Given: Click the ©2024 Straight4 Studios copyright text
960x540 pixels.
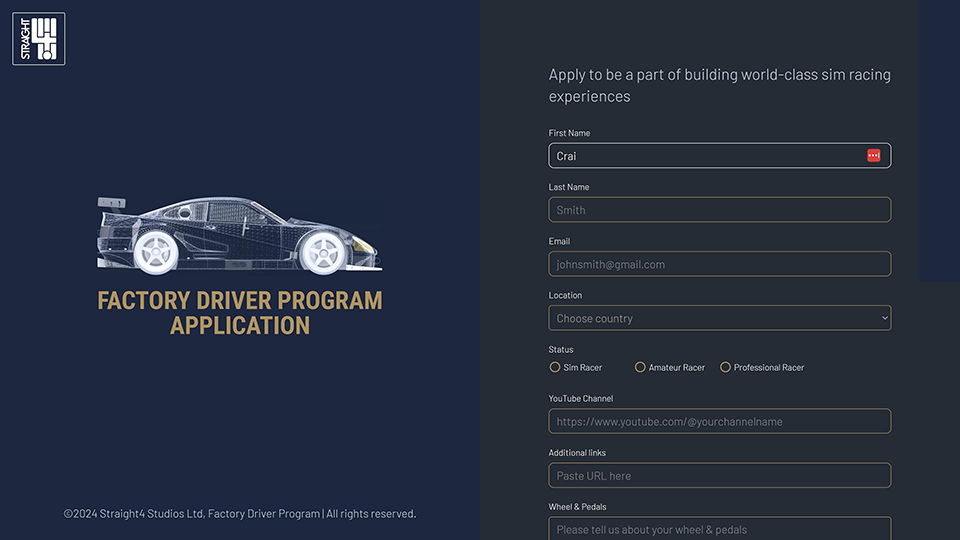Looking at the screenshot, I should pyautogui.click(x=240, y=514).
